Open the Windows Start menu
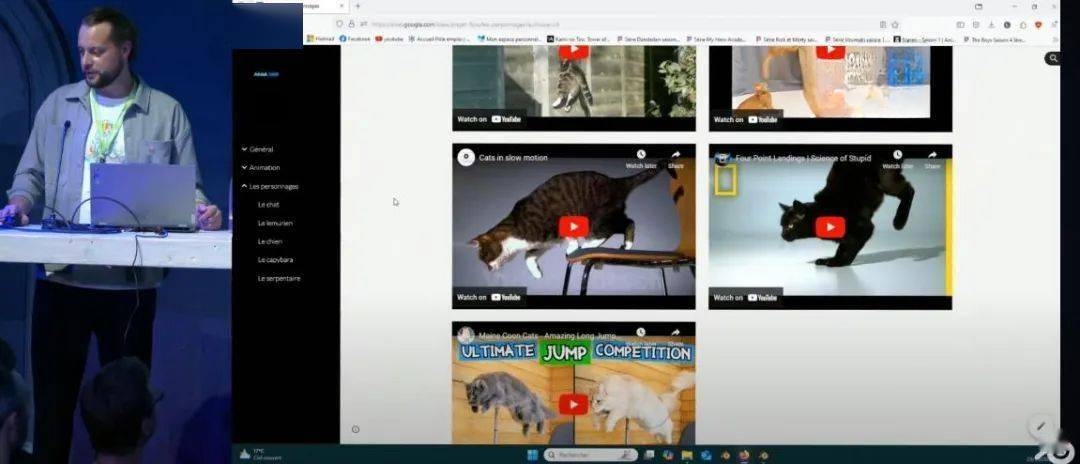 click(532, 455)
